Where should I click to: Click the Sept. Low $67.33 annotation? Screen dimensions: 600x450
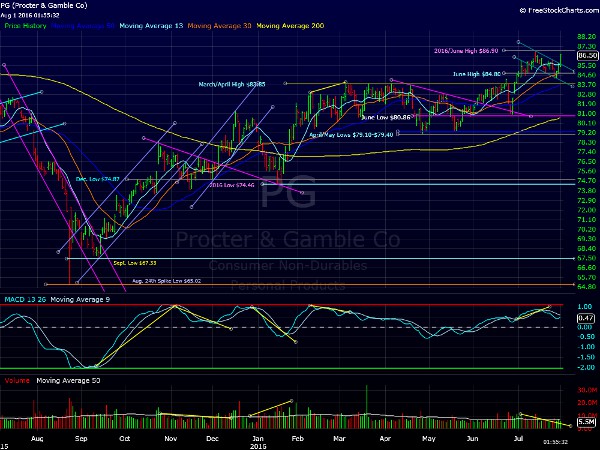[135, 263]
